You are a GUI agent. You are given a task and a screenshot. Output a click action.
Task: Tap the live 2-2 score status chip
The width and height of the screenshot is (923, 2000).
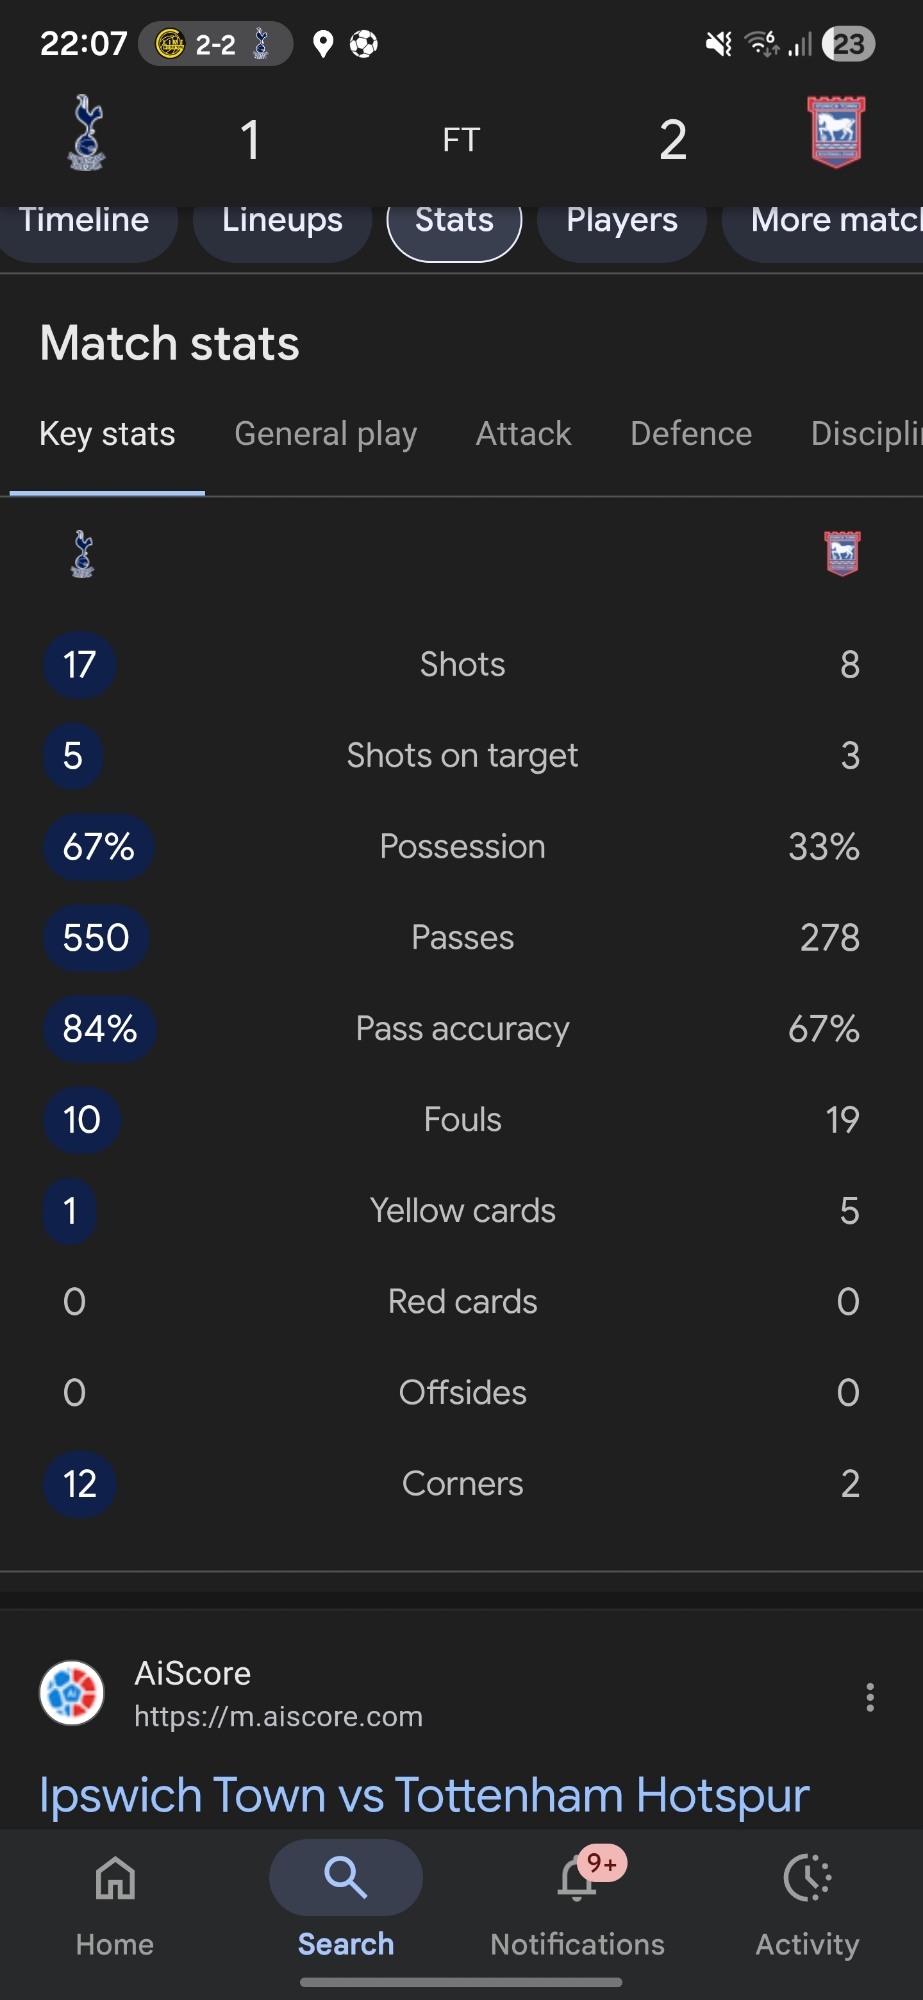(215, 44)
